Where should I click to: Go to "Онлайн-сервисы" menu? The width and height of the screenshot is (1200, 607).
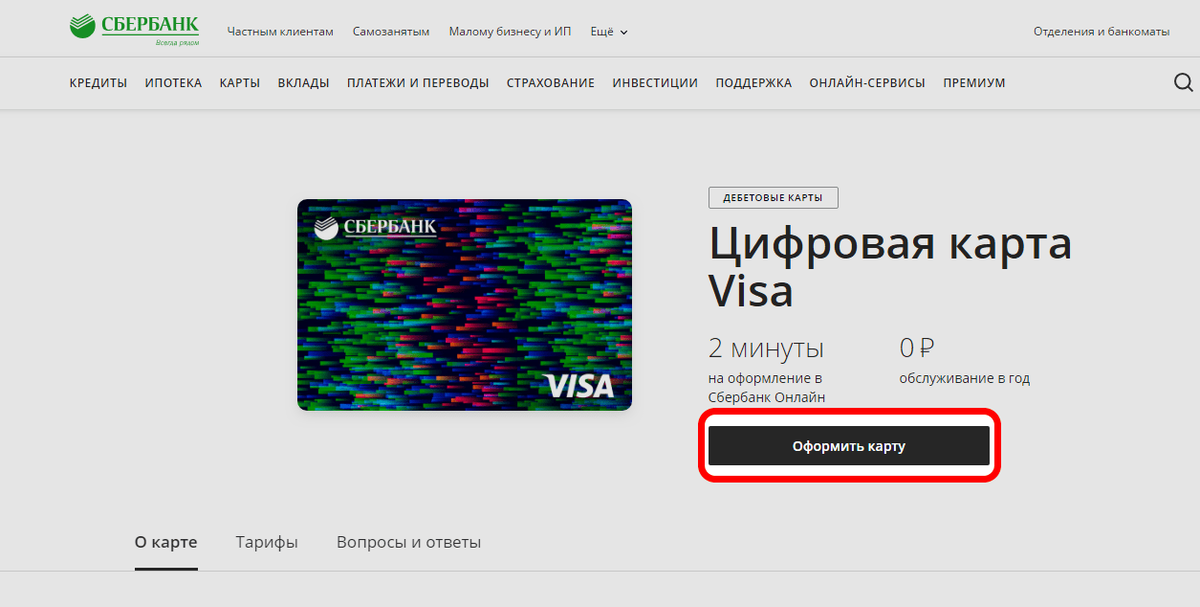click(x=867, y=83)
